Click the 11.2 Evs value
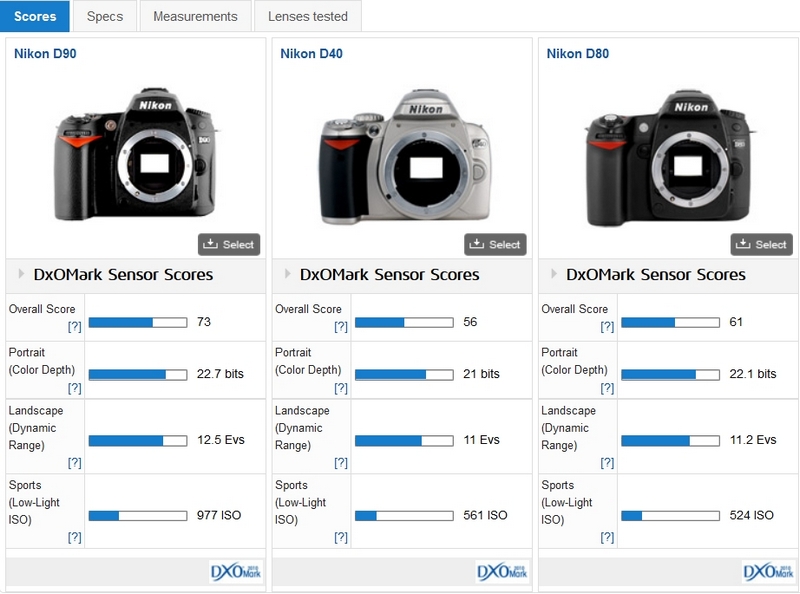The image size is (800, 594). (753, 440)
